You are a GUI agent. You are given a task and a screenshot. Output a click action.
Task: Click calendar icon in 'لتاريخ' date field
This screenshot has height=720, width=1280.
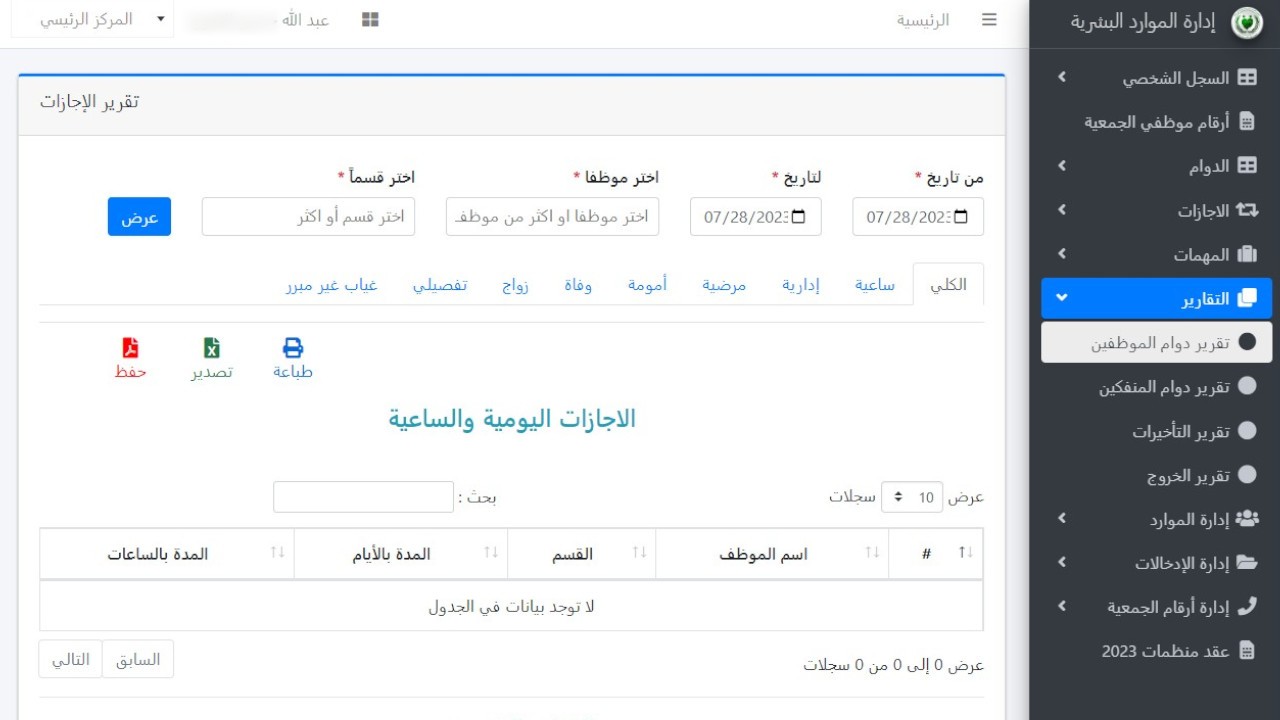(x=799, y=217)
